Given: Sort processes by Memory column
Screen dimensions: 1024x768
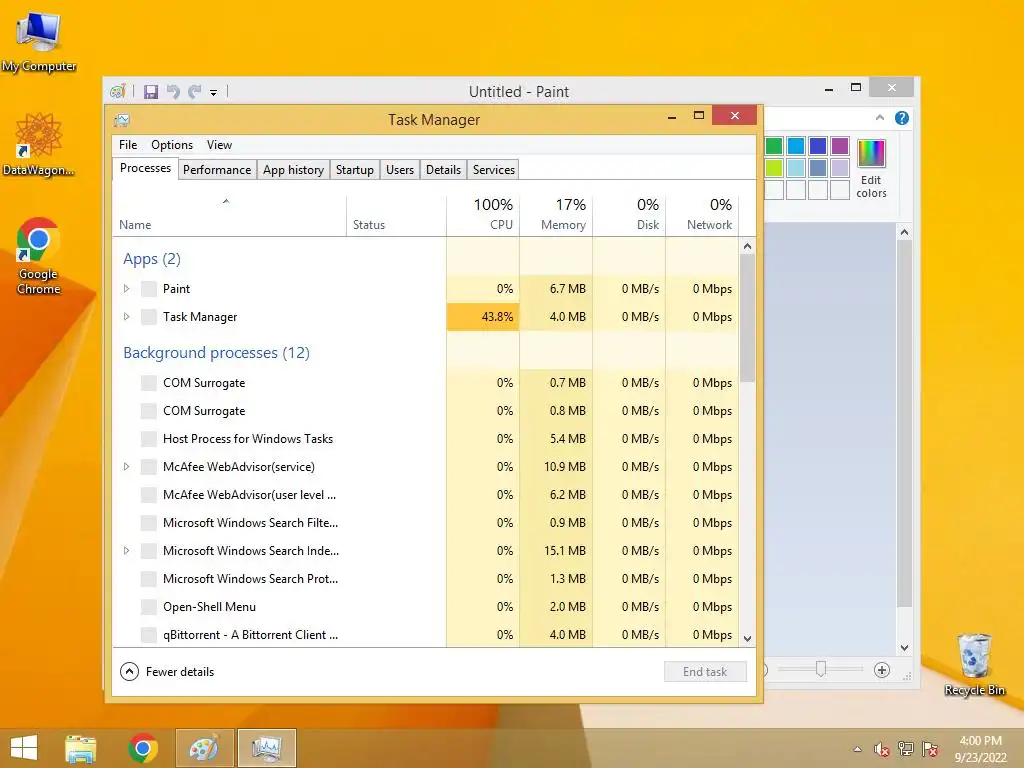Looking at the screenshot, I should tap(556, 216).
